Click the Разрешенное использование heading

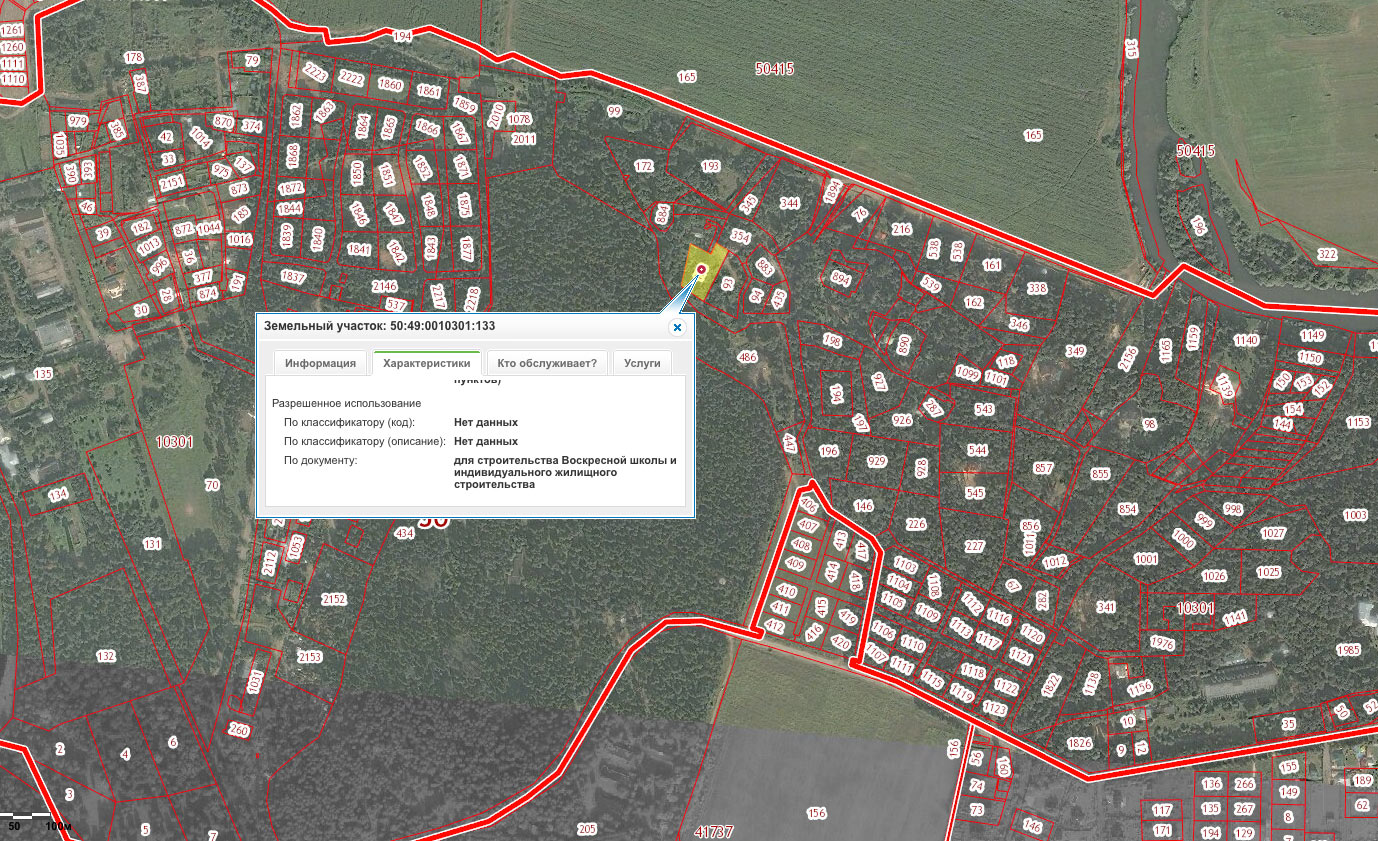tap(346, 403)
